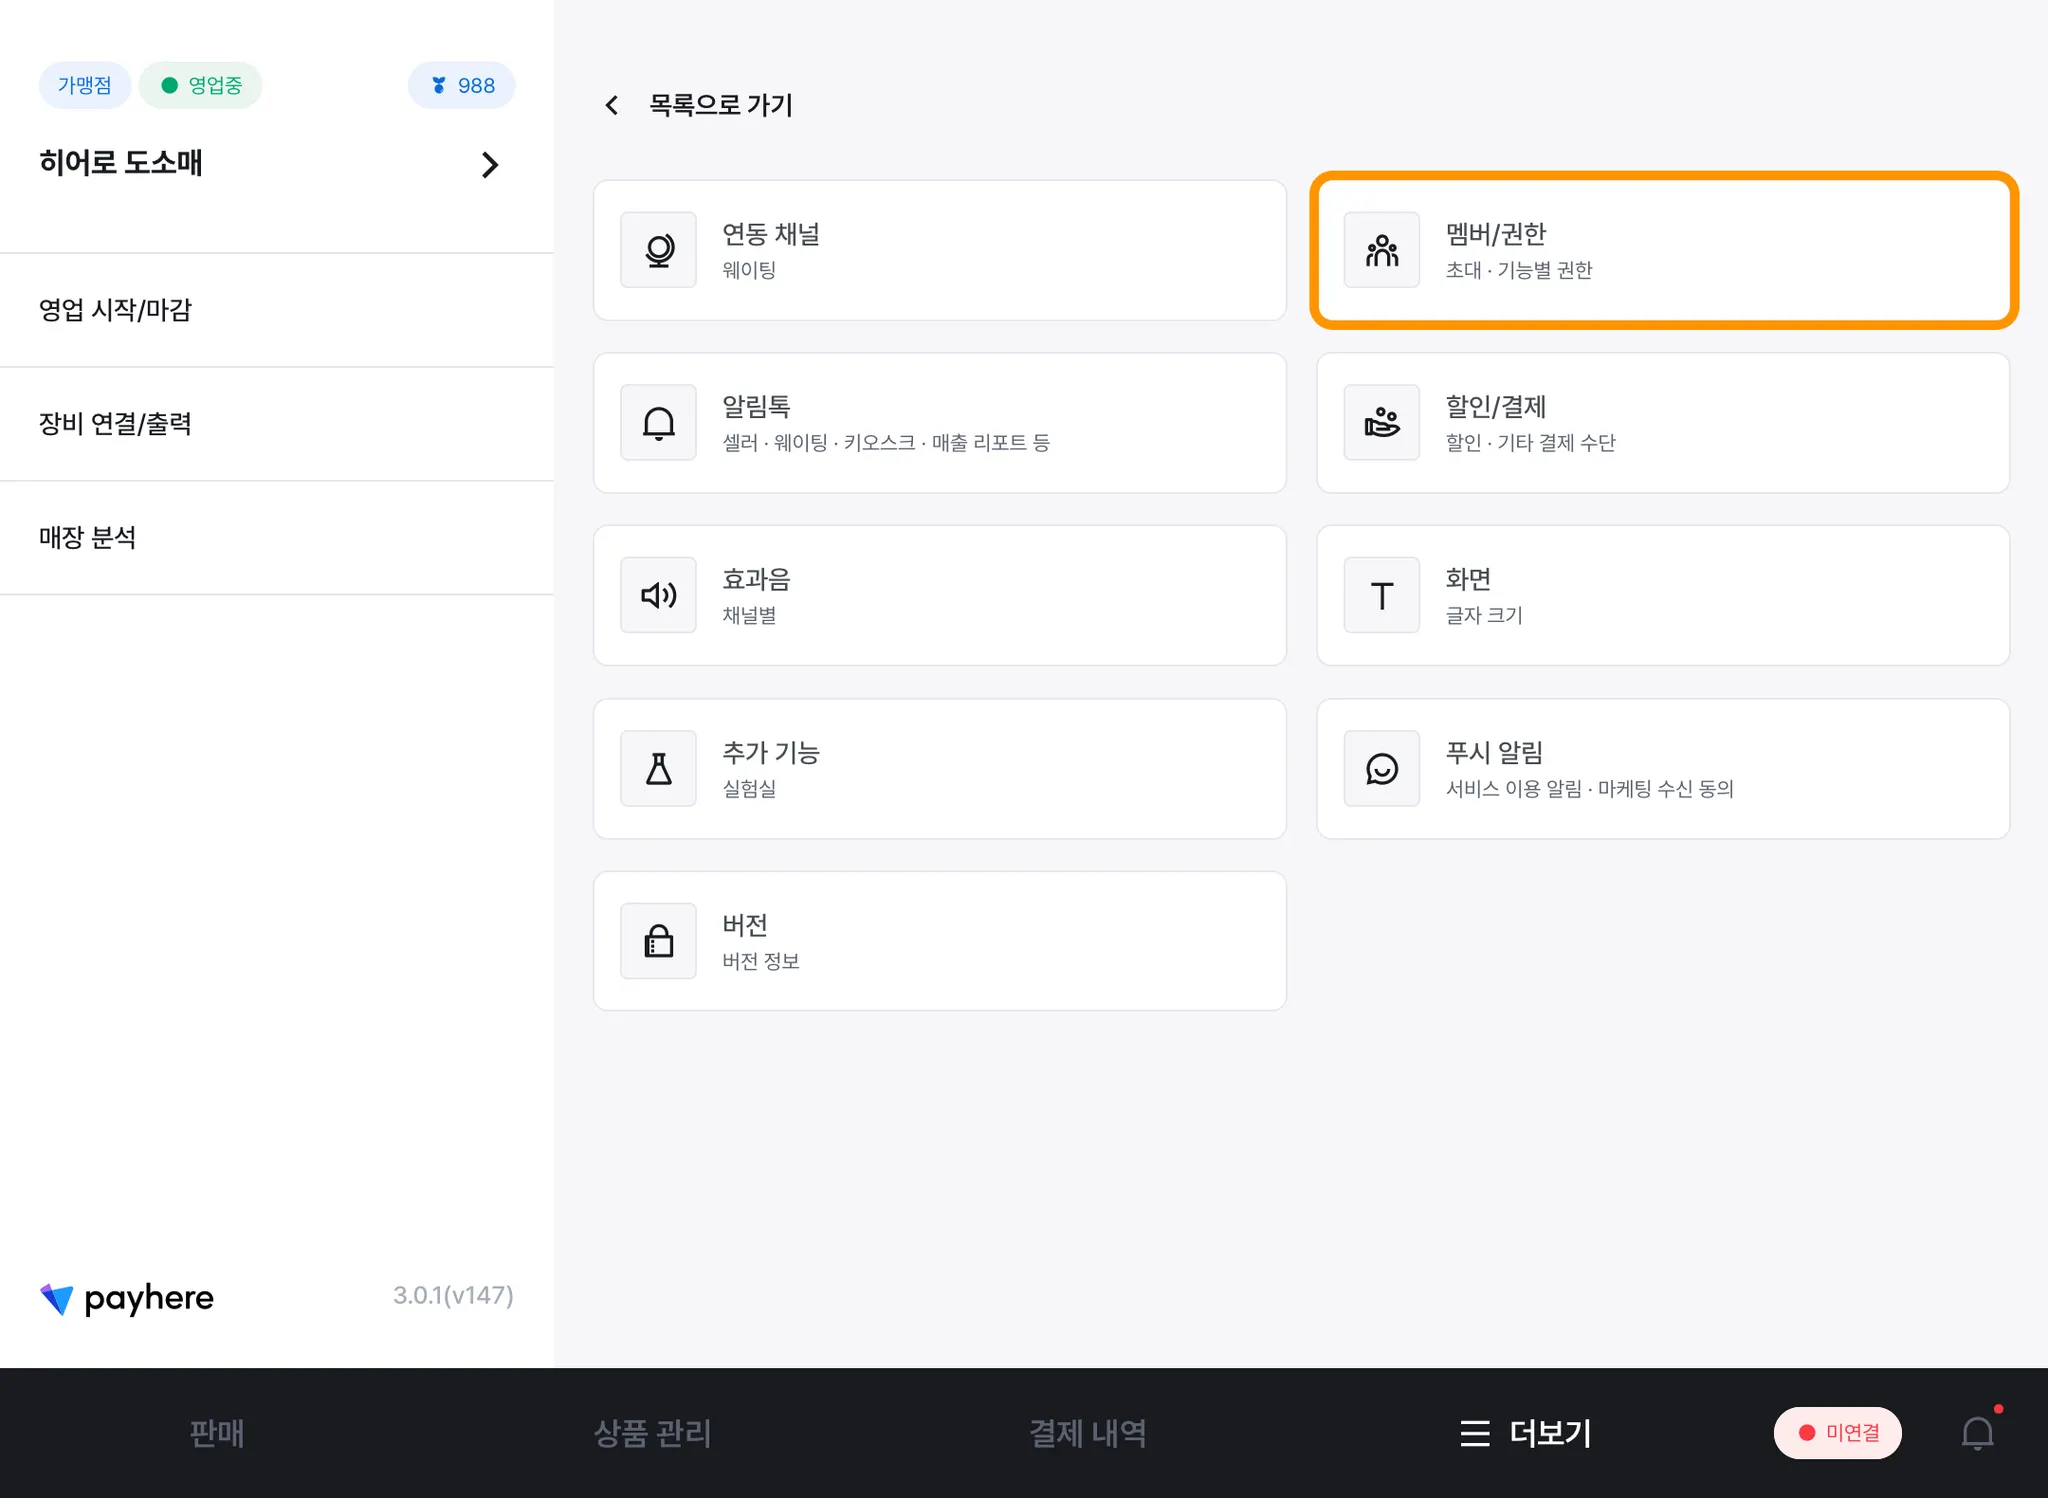This screenshot has width=2048, height=1498.
Task: Open notifications bell in bottom bar
Action: (x=1977, y=1433)
